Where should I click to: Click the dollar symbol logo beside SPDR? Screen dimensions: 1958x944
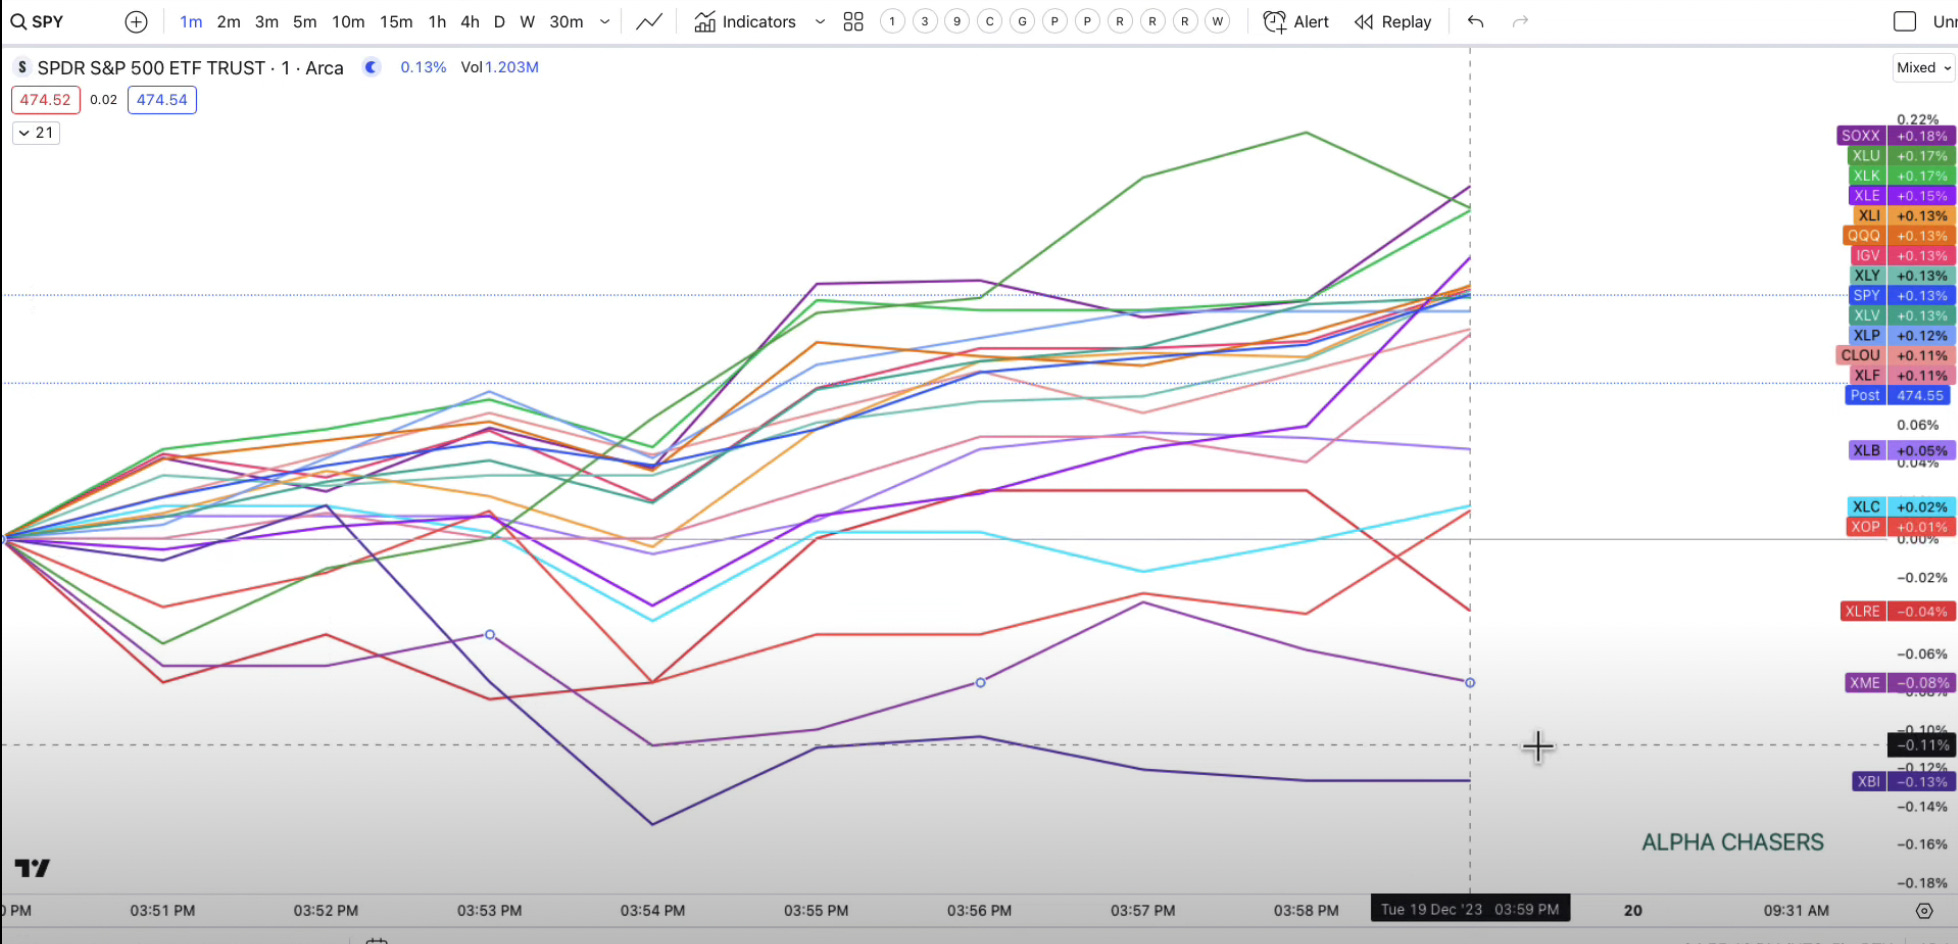[x=22, y=67]
